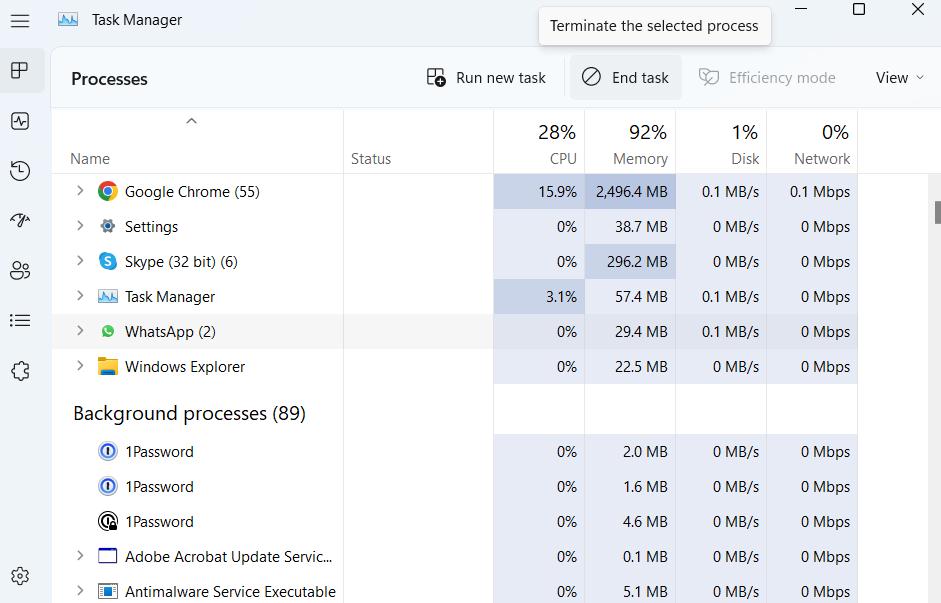The image size is (941, 603).
Task: Expand the WhatsApp (2) process group
Action: 80,331
